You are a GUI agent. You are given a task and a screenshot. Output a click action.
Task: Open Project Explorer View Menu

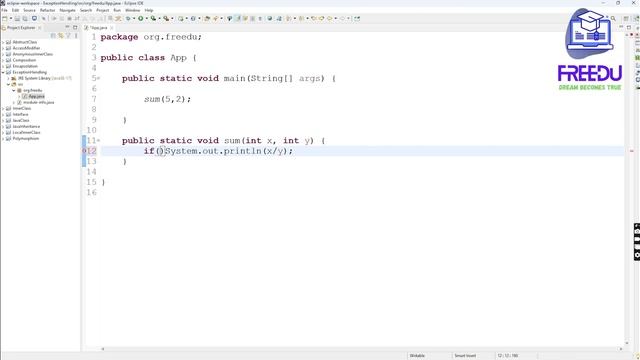[x=76, y=36]
